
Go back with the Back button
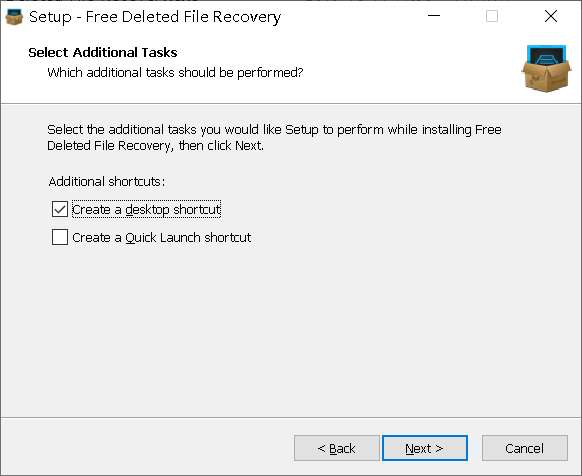pos(337,448)
